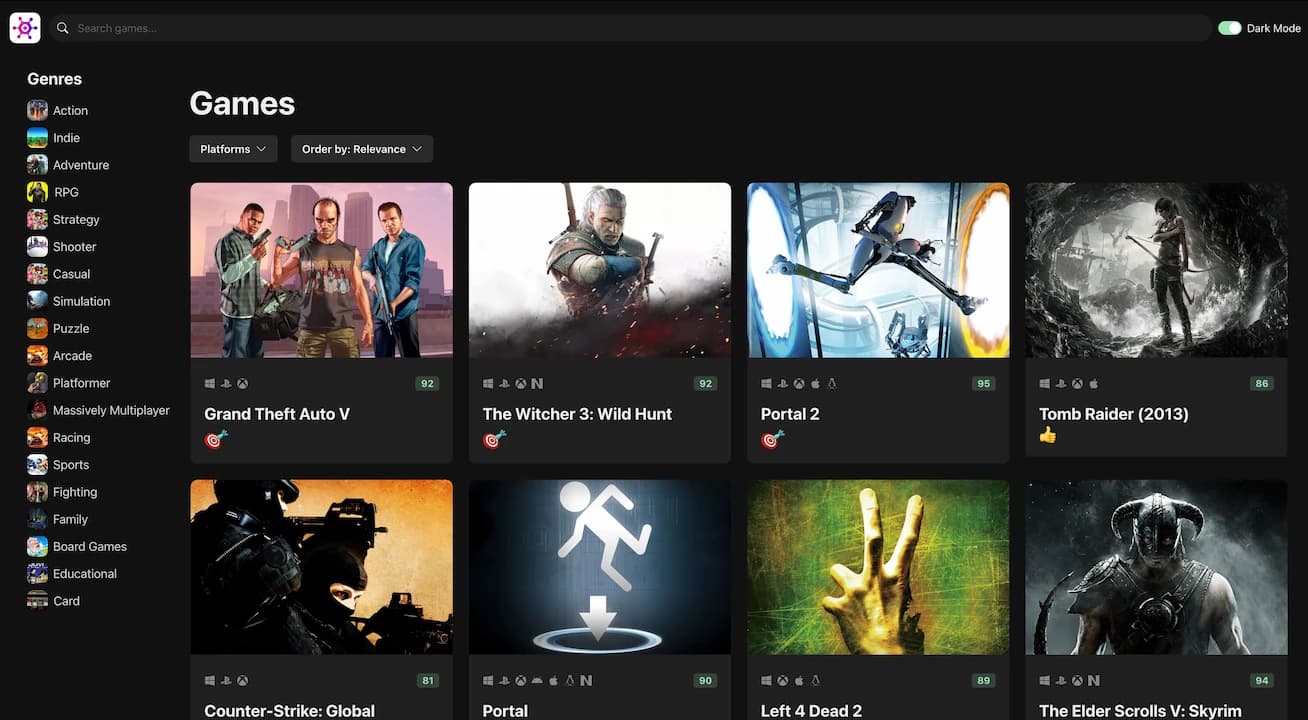Click the Massively Multiplayer genre icon

[37, 410]
